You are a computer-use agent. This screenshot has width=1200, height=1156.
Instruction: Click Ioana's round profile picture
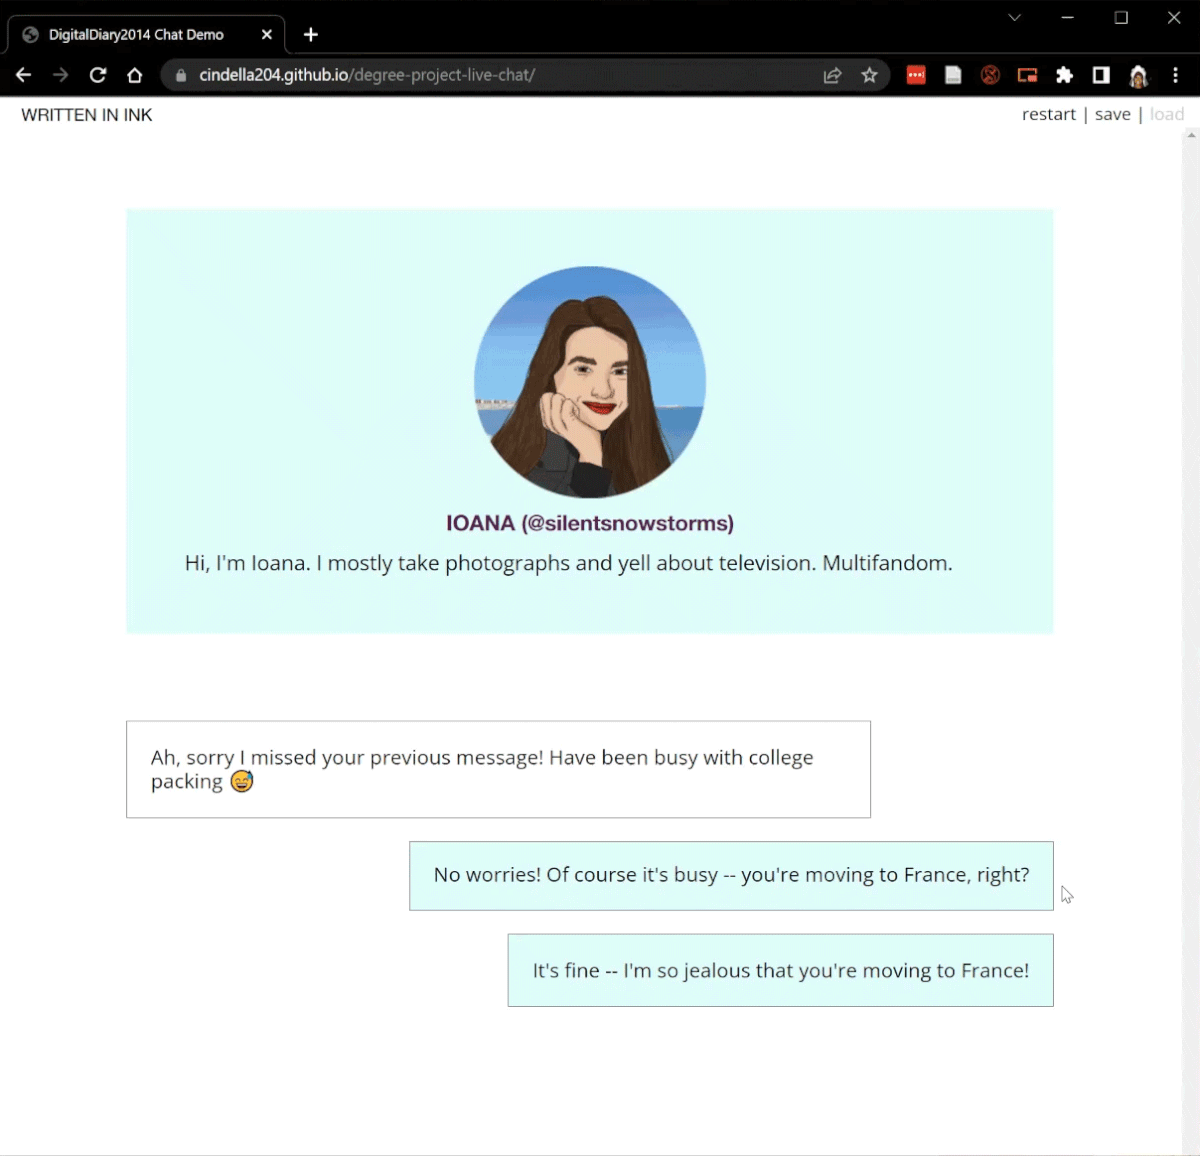tap(590, 382)
